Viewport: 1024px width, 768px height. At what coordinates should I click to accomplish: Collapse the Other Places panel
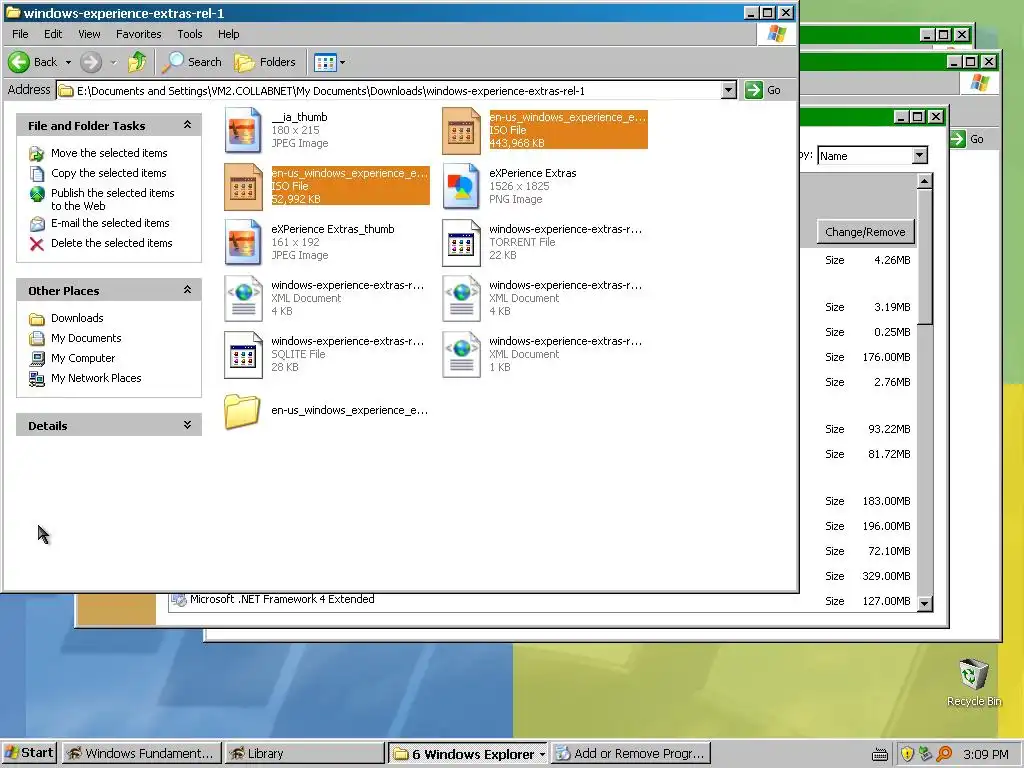[x=187, y=290]
